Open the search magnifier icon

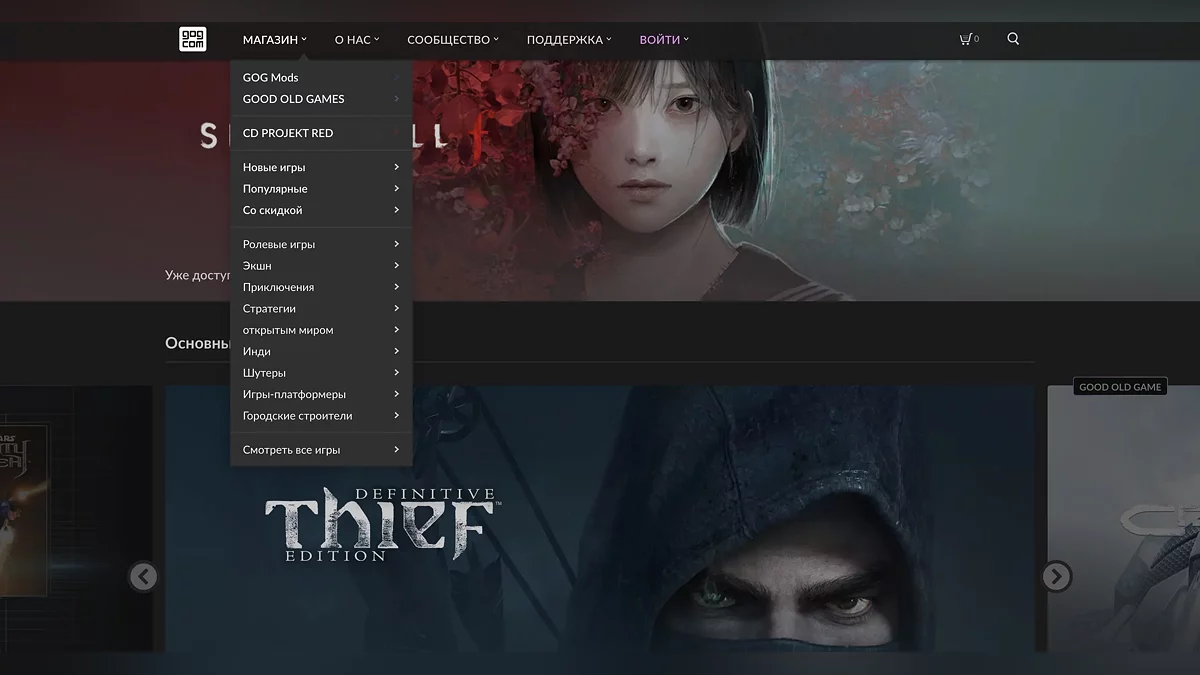(x=1013, y=39)
